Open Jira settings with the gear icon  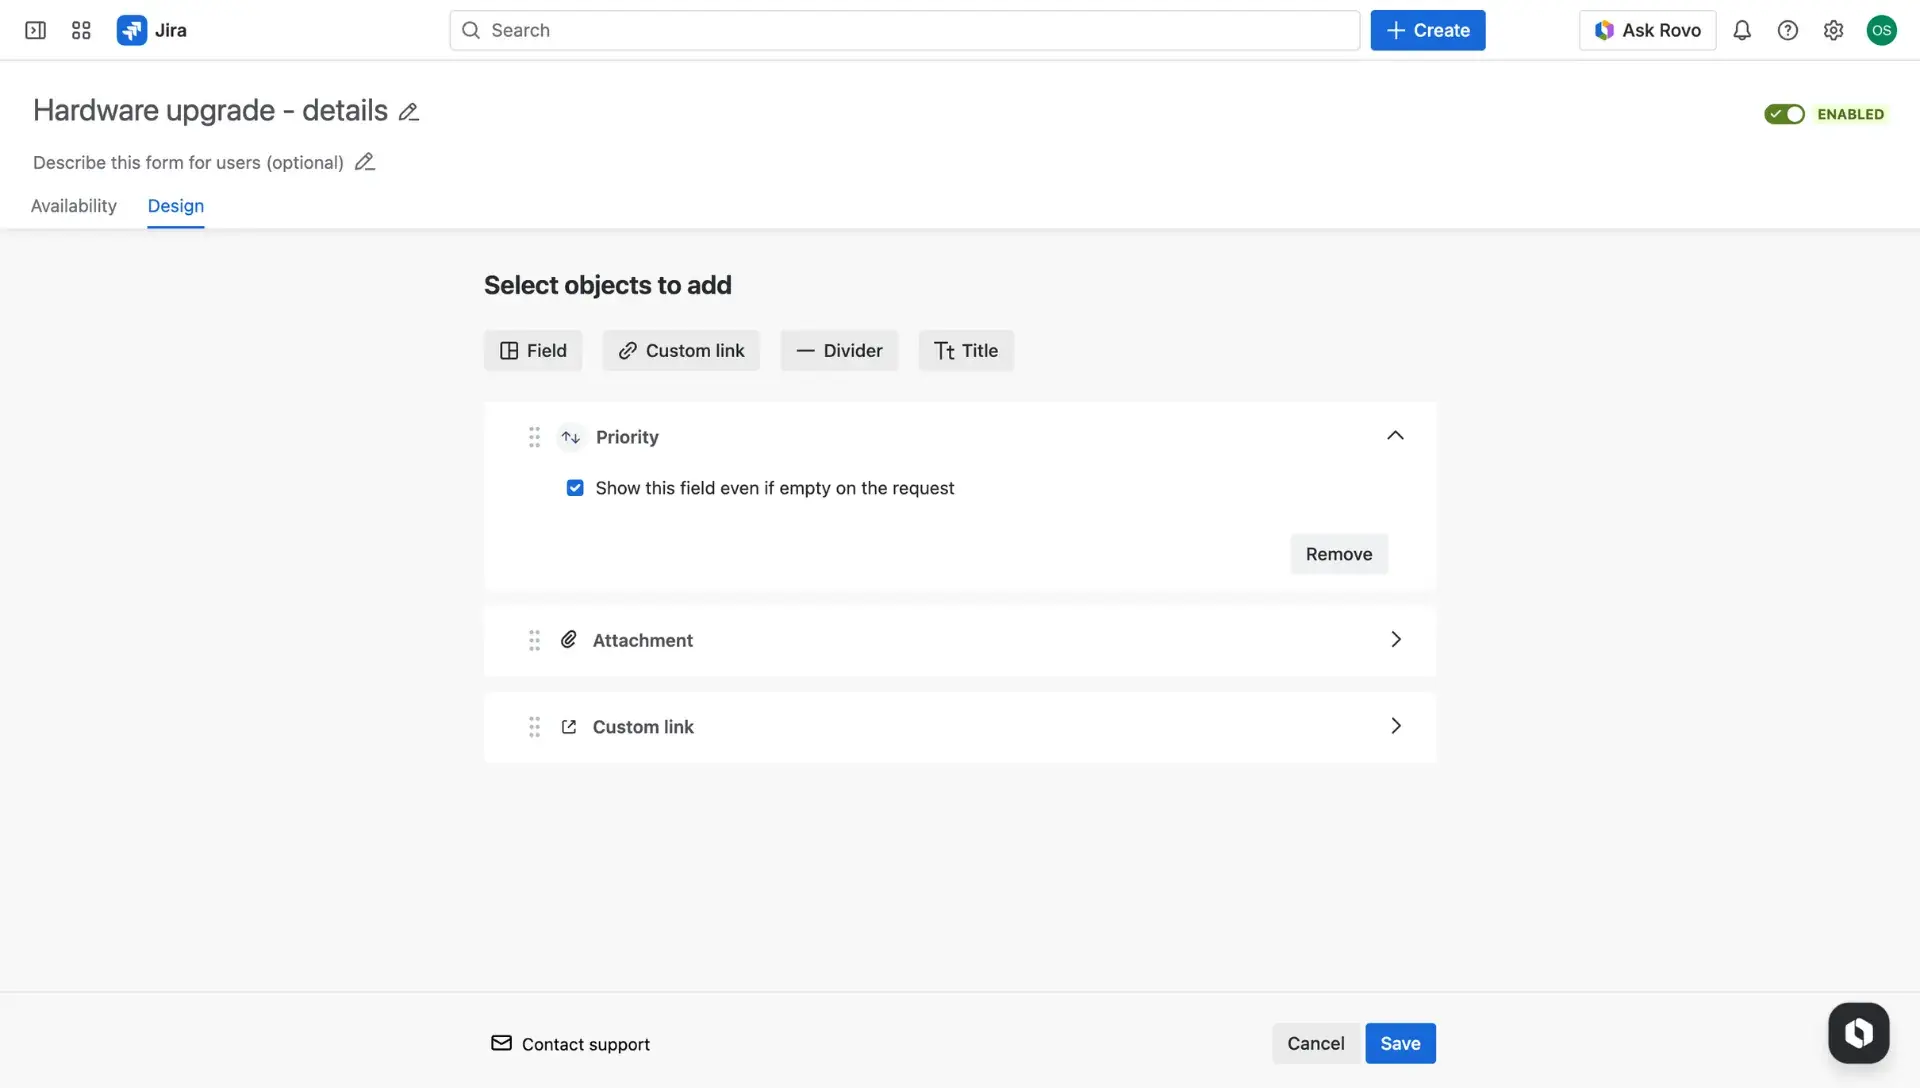1834,30
